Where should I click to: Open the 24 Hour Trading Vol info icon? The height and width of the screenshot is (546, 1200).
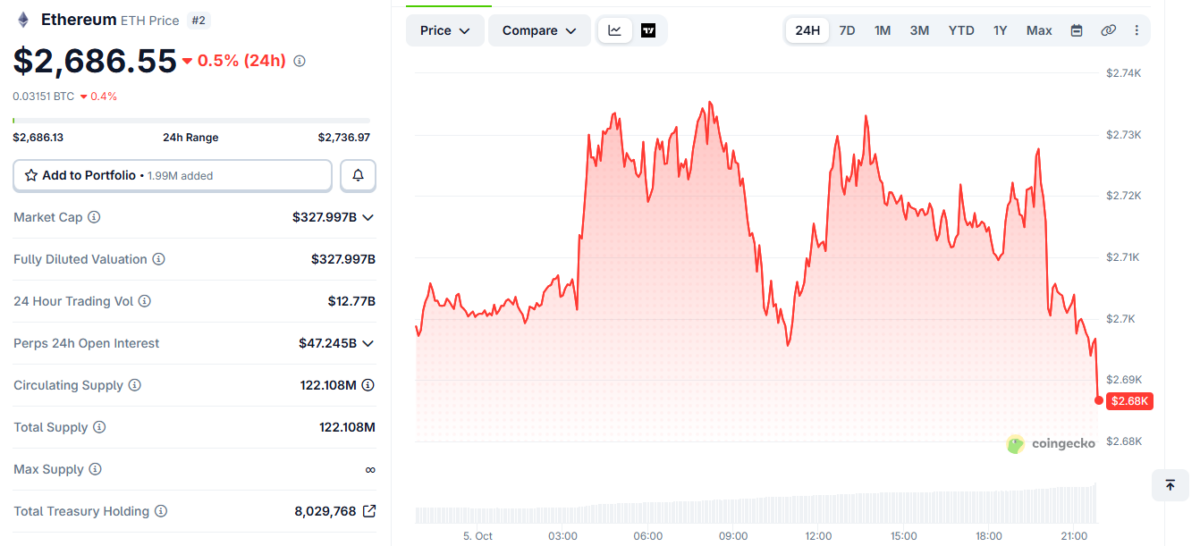point(144,301)
